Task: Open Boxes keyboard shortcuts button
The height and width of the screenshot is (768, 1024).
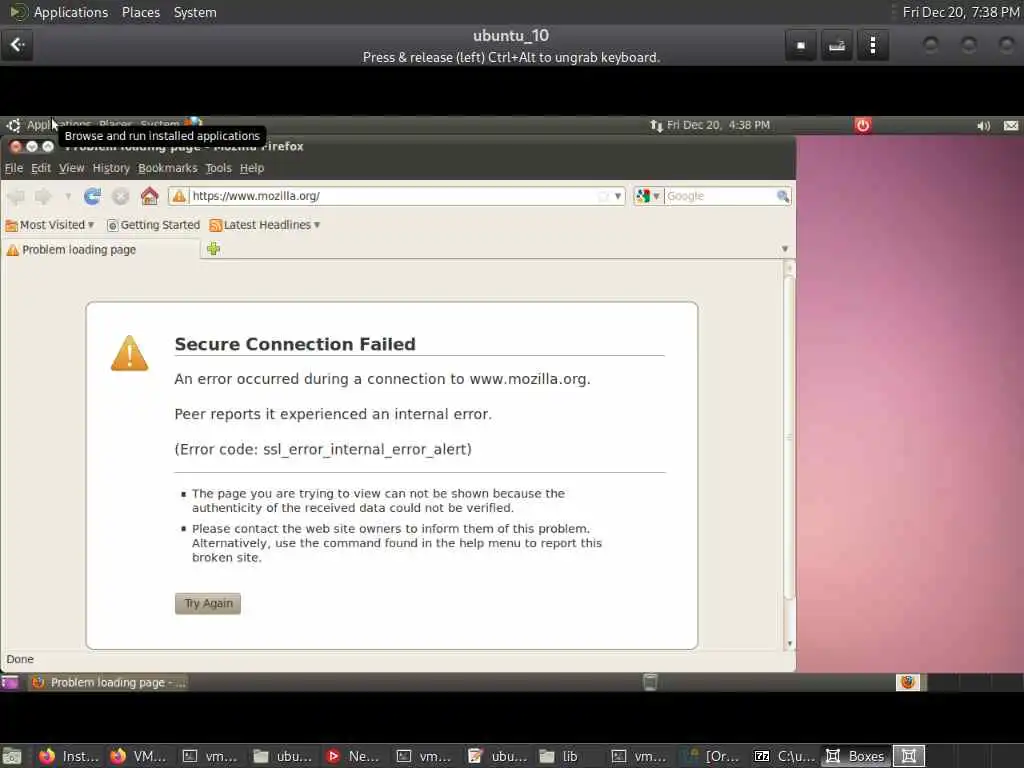Action: 837,45
